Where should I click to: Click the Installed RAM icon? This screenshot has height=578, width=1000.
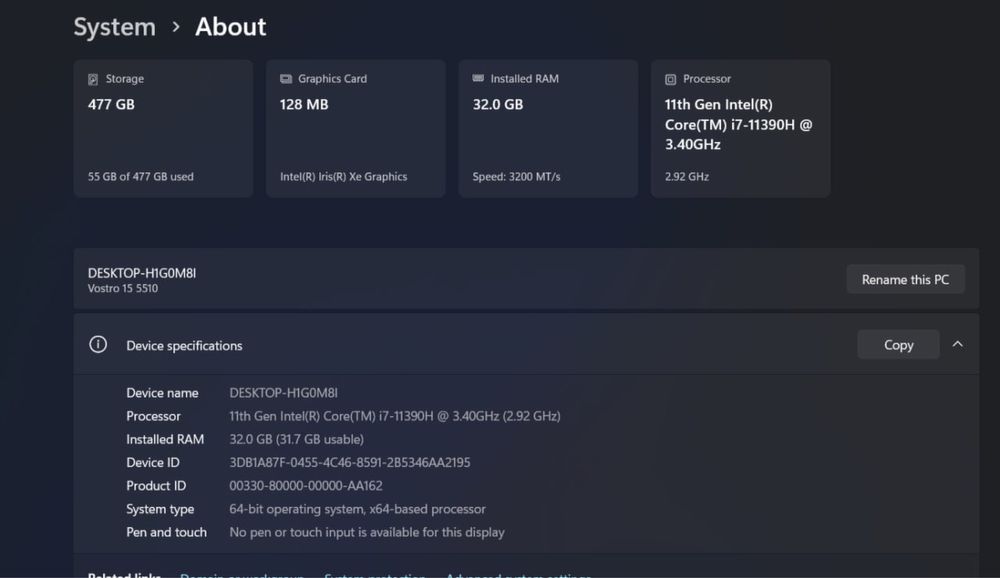pos(478,78)
